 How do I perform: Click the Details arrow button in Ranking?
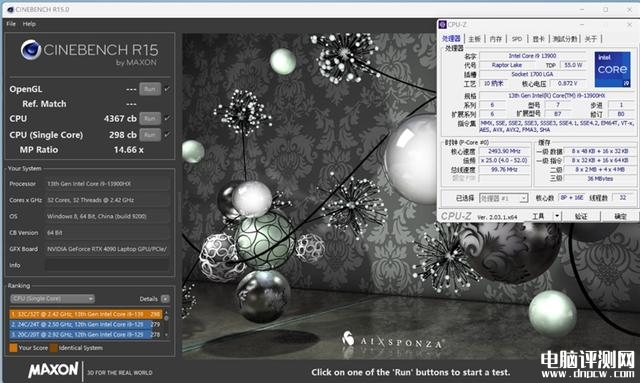(165, 299)
